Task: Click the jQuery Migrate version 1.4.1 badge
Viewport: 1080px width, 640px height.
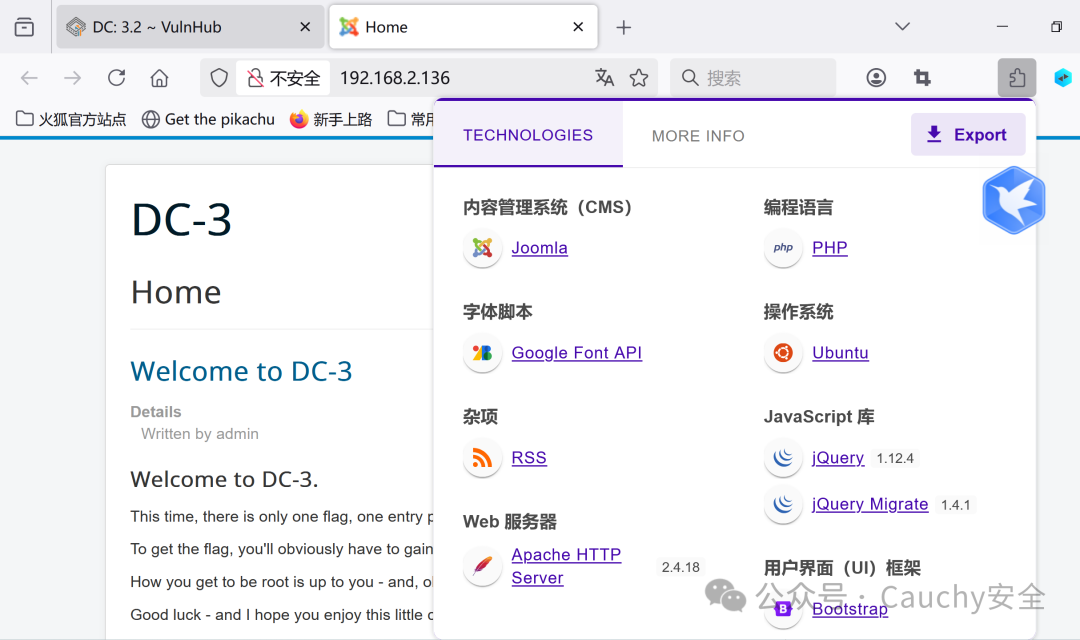Action: 955,505
